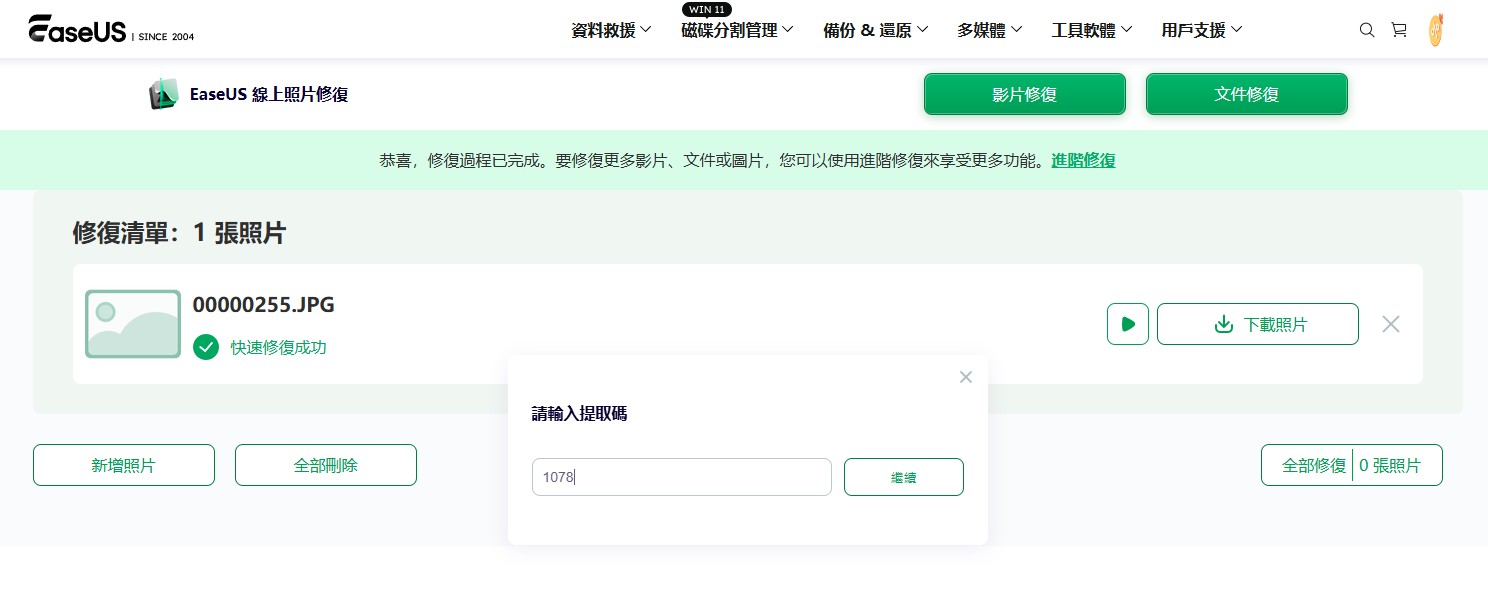Expand the 資料救援 menu

coord(611,30)
